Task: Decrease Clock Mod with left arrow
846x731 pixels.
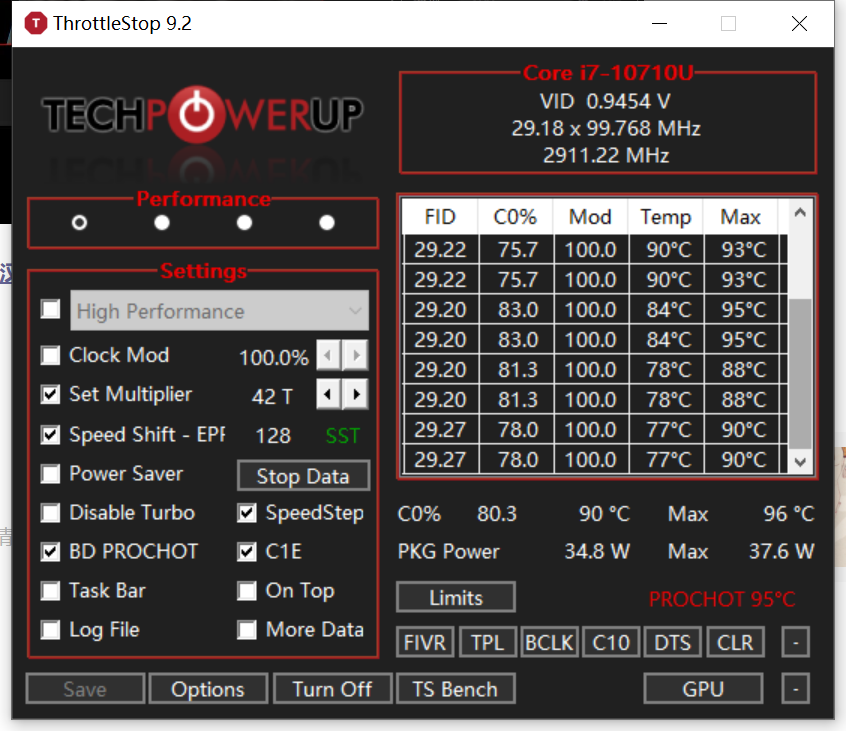Action: (328, 356)
